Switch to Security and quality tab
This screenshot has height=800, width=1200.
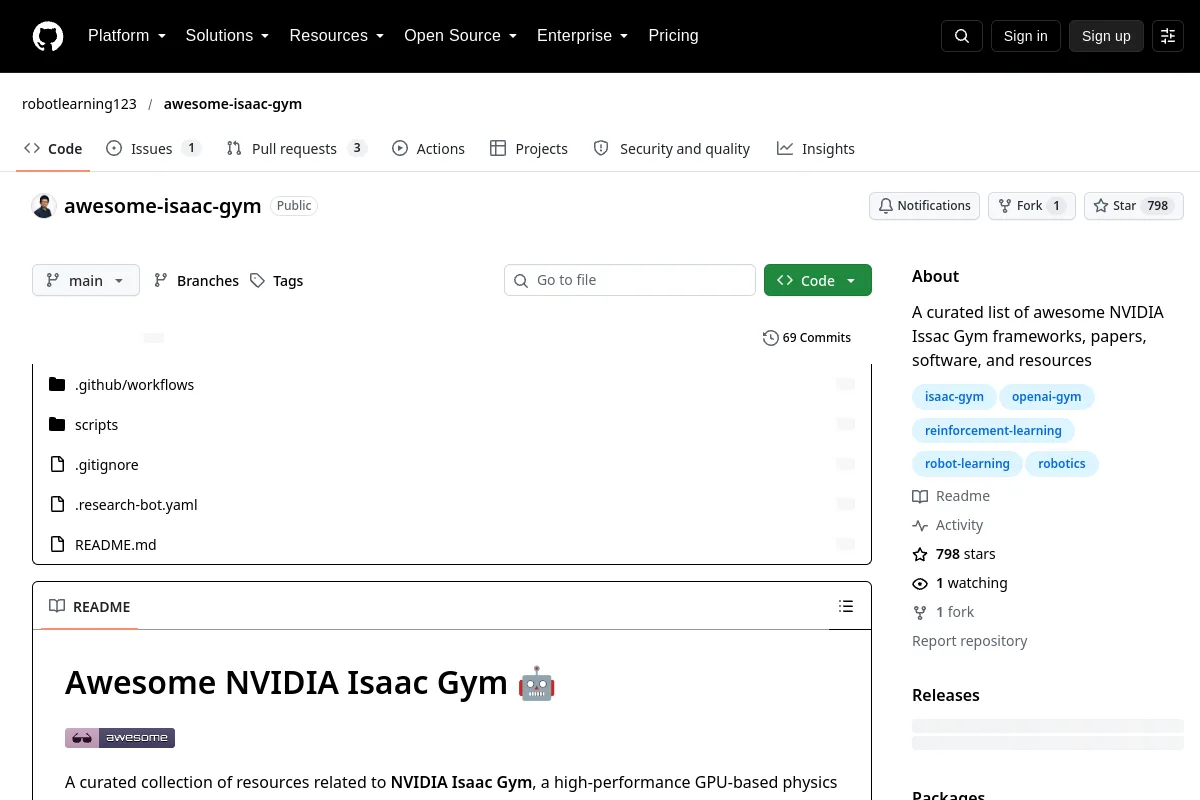671,149
